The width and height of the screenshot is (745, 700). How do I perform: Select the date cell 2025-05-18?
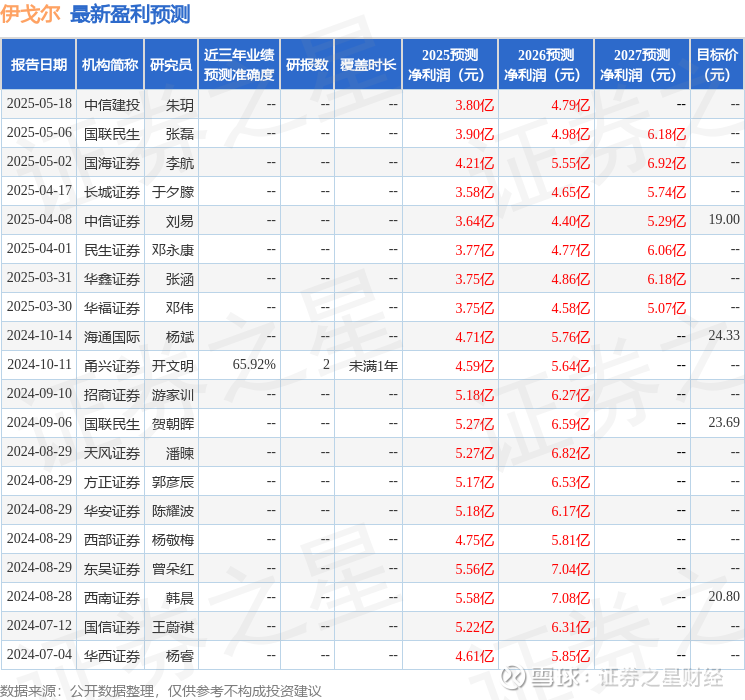tap(39, 104)
